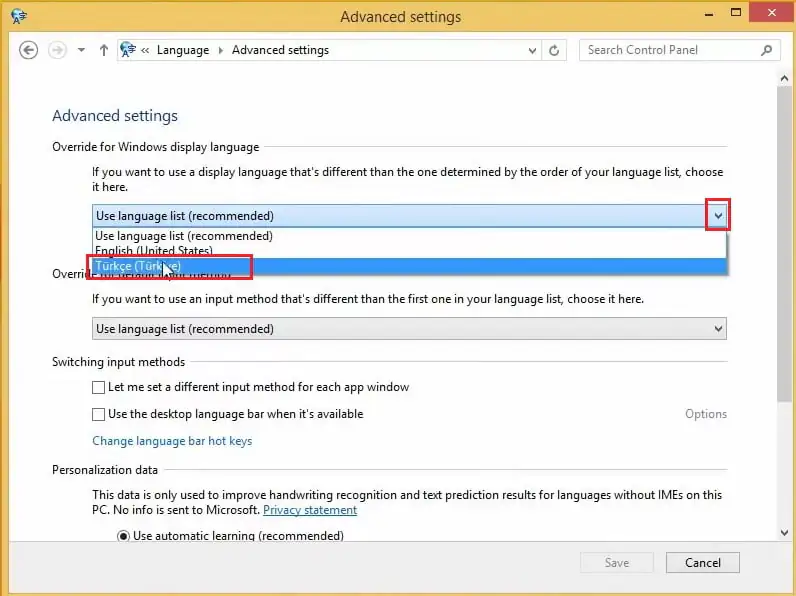796x596 pixels.
Task: Open the default input method dropdown
Action: coord(409,329)
